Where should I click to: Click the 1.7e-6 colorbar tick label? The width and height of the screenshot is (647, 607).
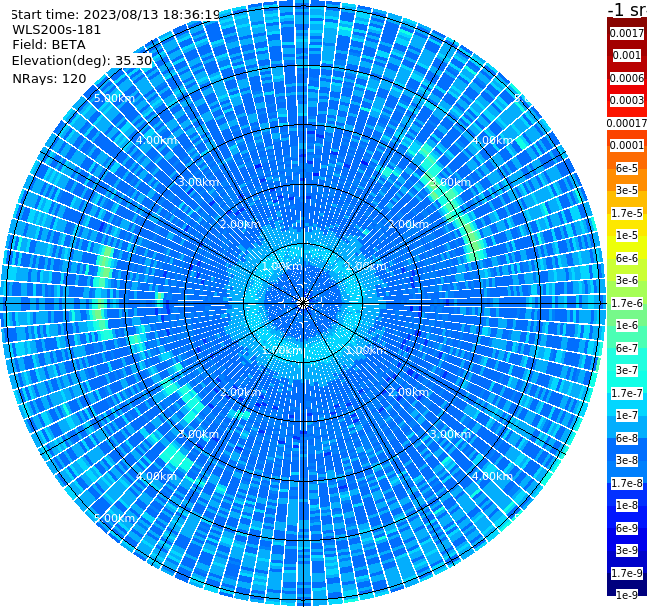tap(627, 303)
